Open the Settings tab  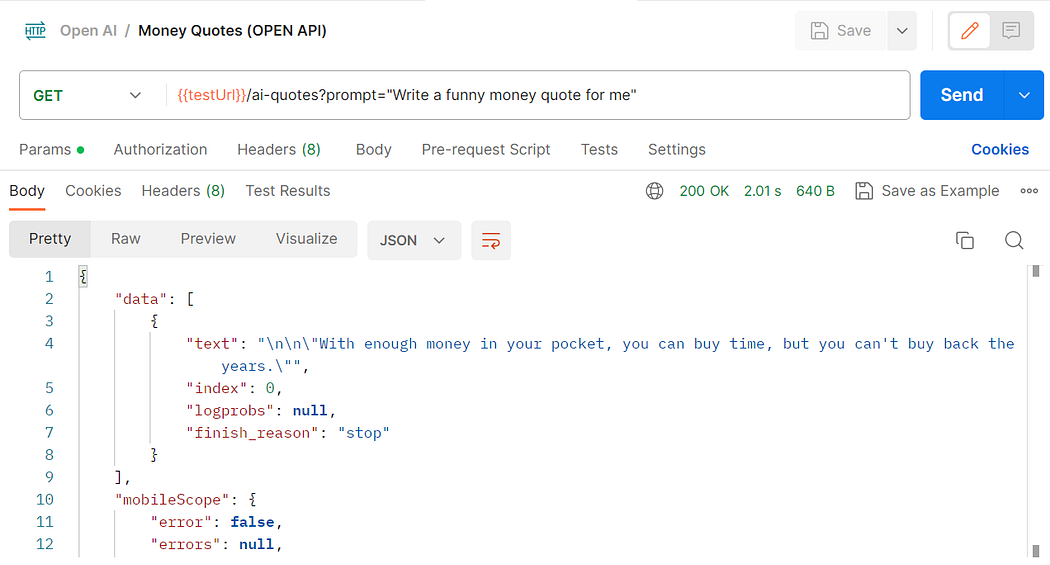(676, 149)
